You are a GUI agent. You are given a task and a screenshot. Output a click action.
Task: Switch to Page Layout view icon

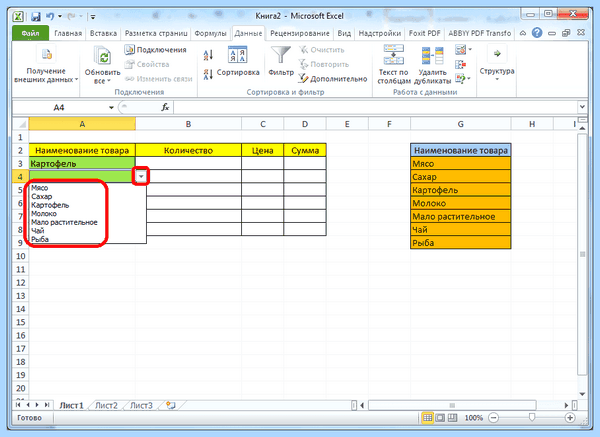pos(440,417)
